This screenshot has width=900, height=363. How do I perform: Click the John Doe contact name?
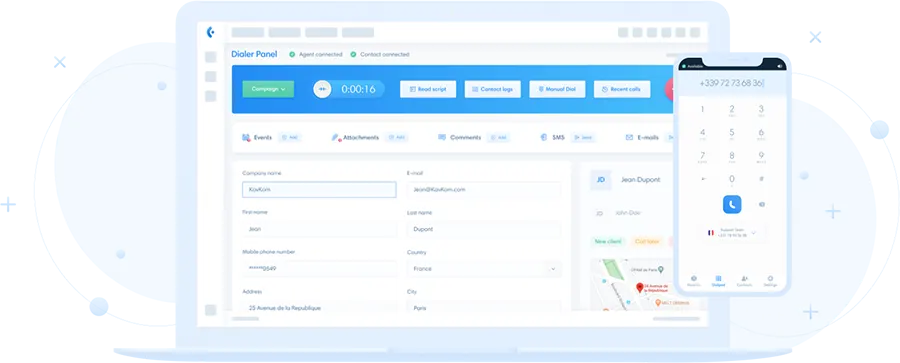click(x=628, y=213)
